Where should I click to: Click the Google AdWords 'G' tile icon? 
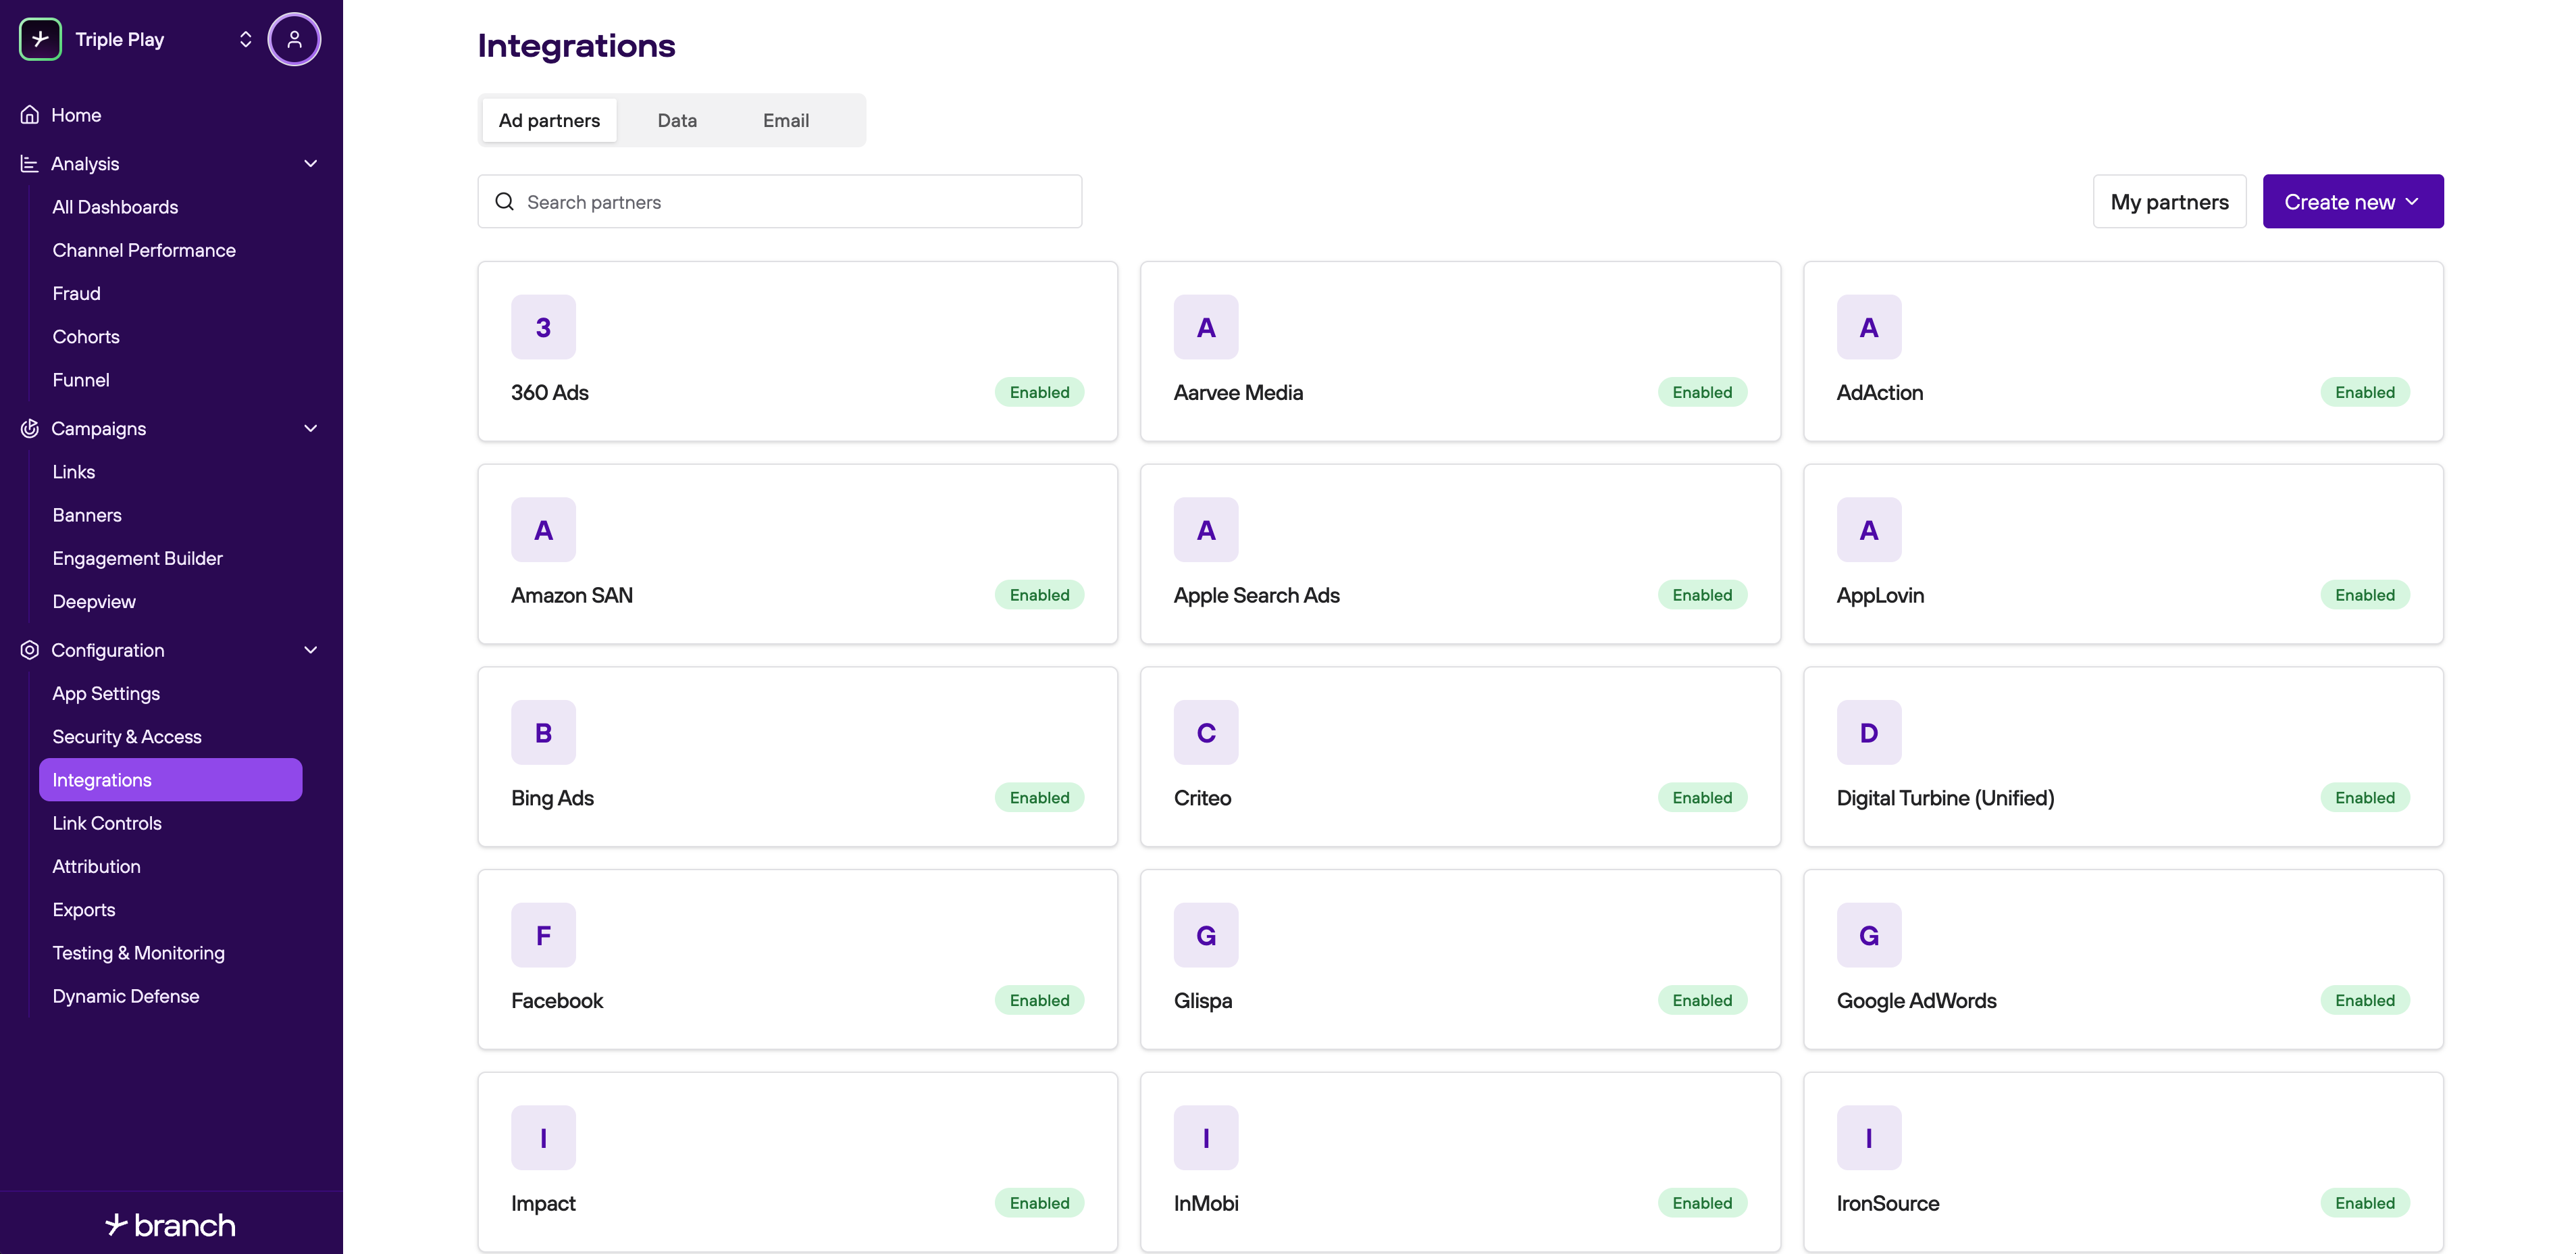pyautogui.click(x=1869, y=936)
